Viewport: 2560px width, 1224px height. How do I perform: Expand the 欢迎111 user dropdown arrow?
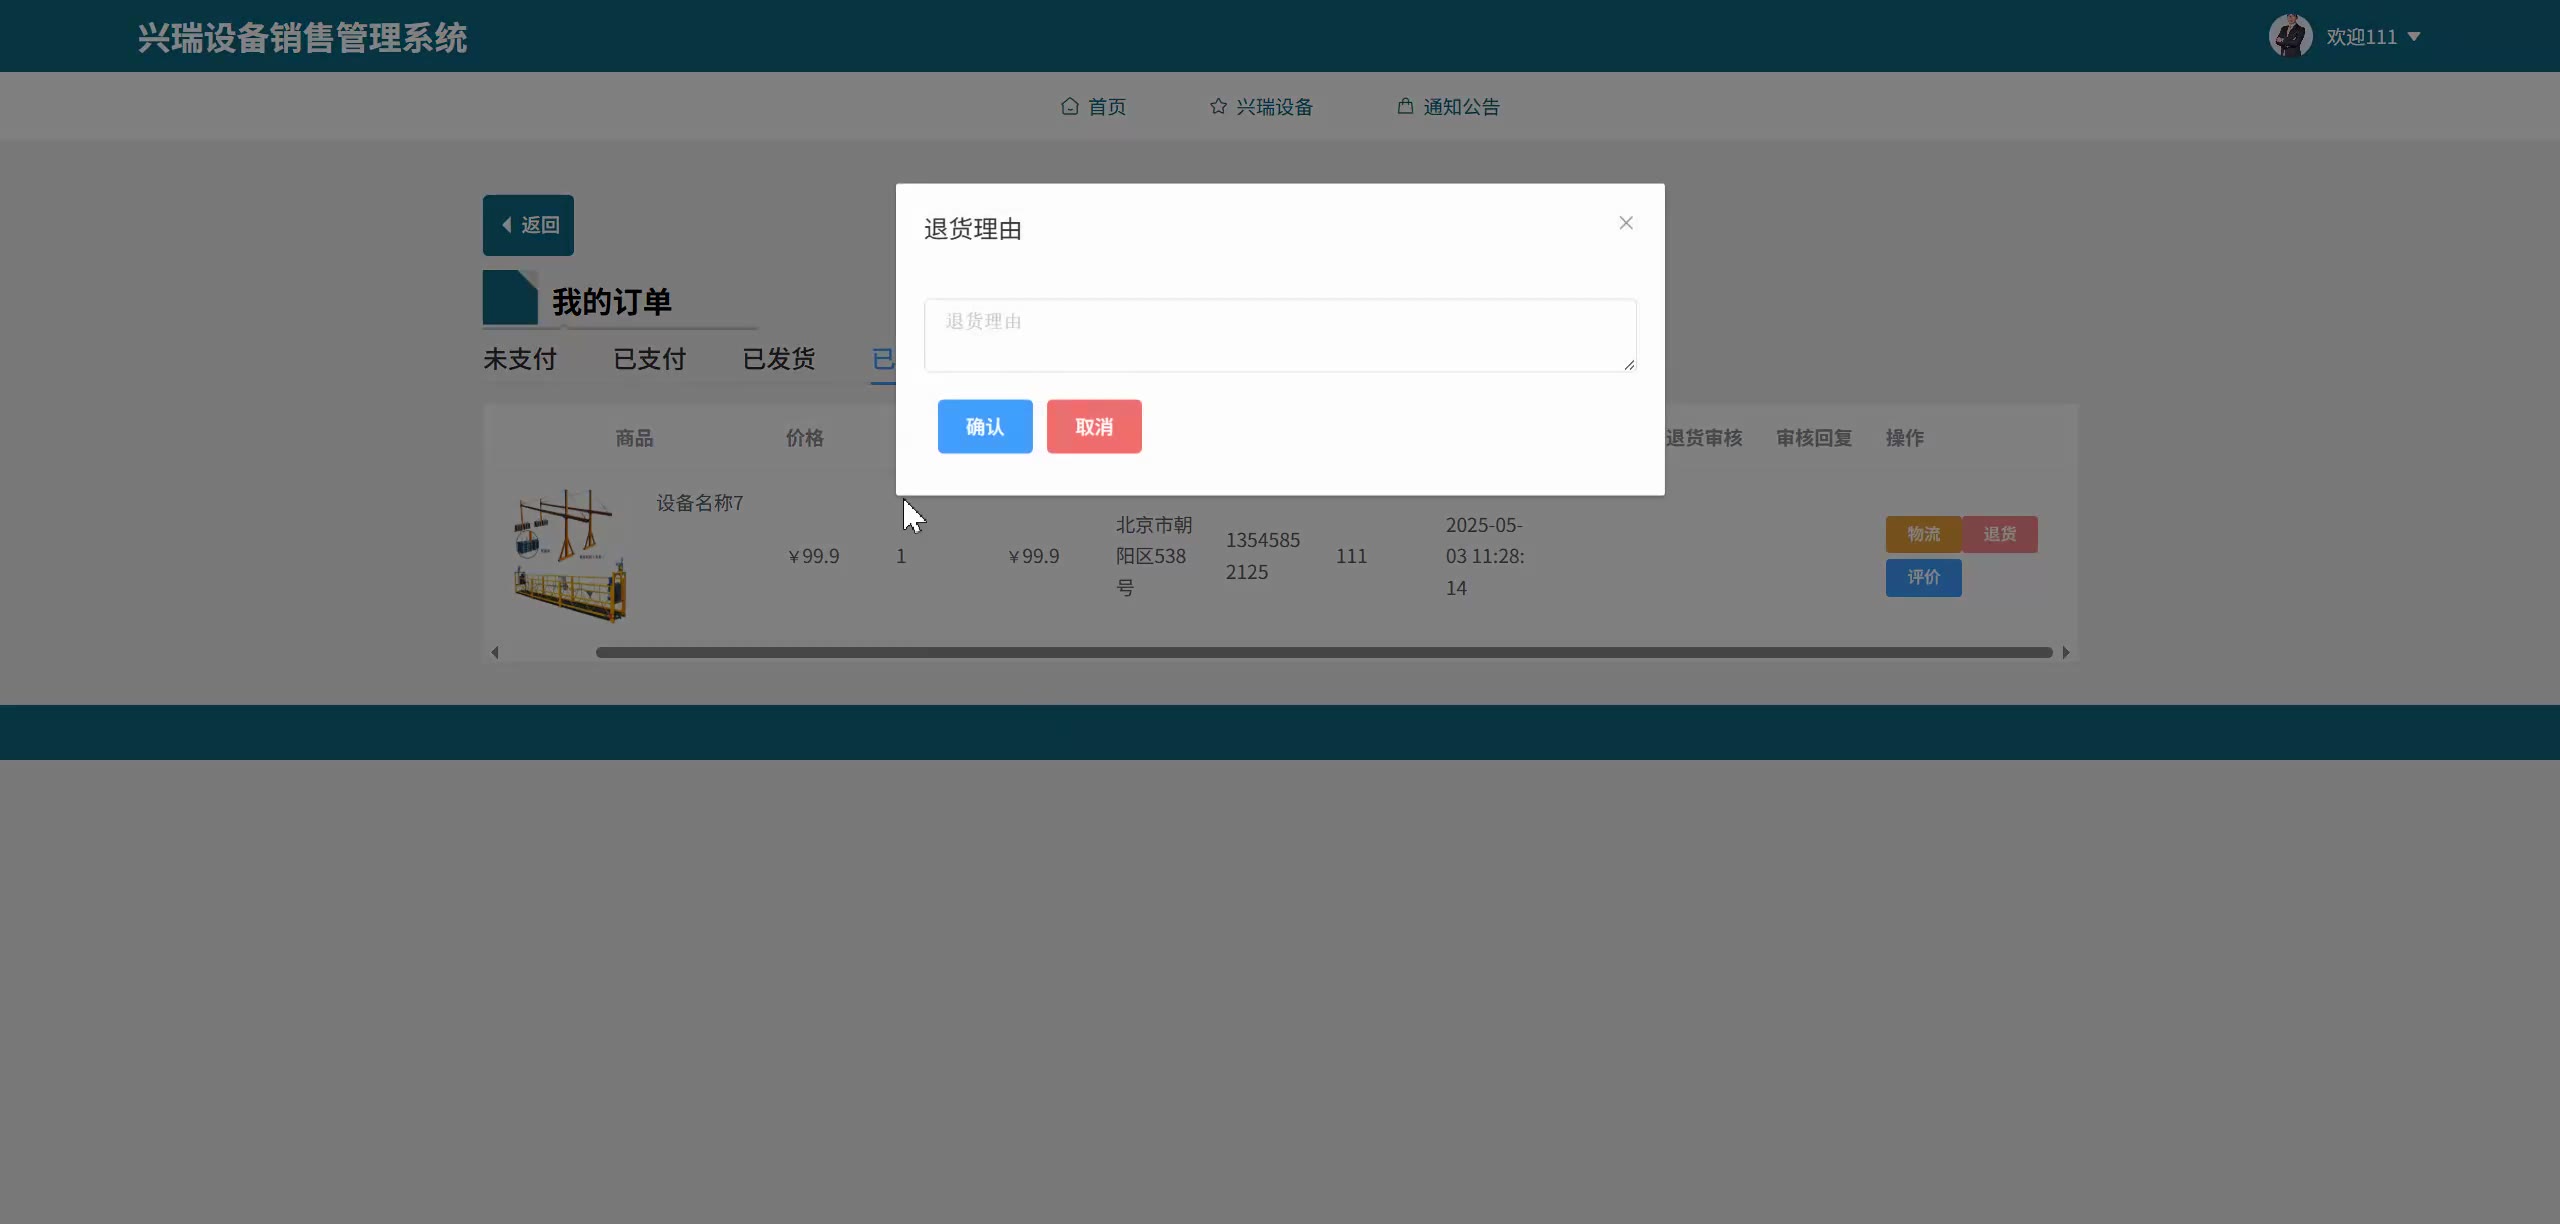point(2414,37)
